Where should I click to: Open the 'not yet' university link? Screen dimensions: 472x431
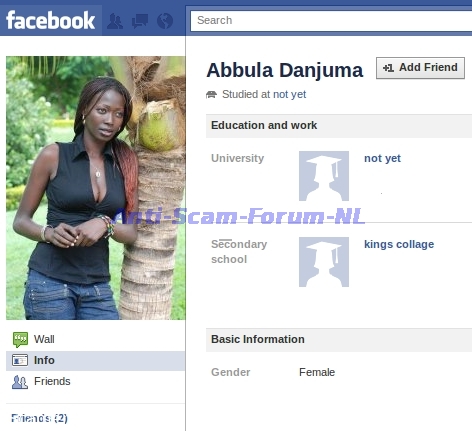382,158
